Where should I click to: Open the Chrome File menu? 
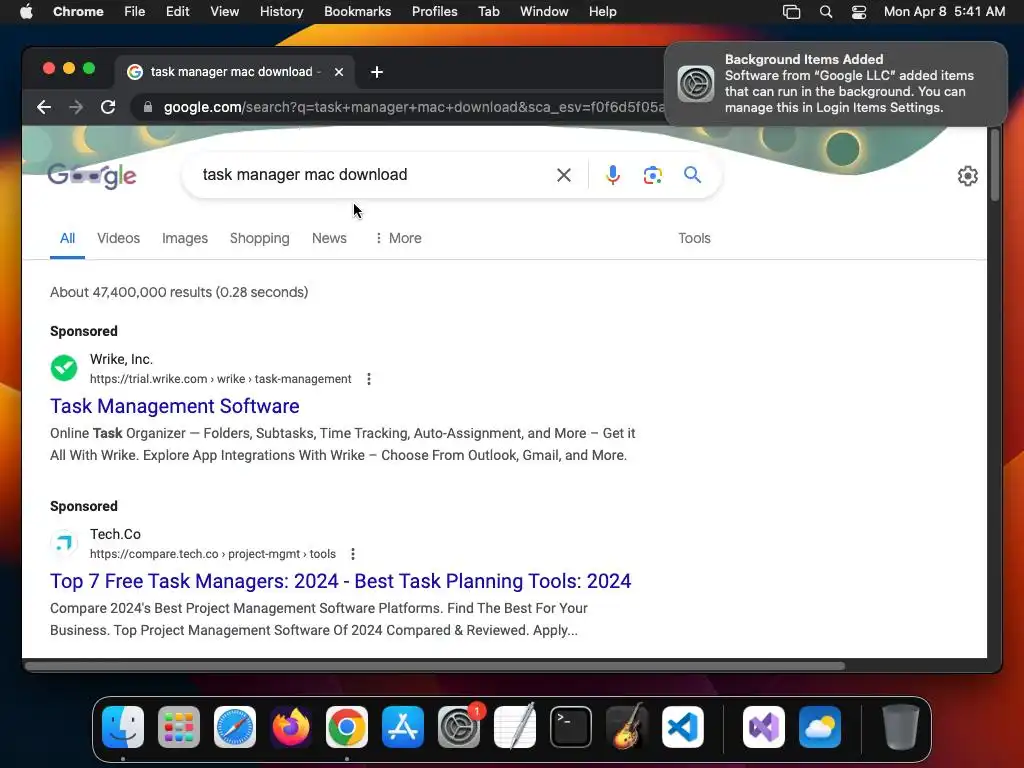pos(135,12)
